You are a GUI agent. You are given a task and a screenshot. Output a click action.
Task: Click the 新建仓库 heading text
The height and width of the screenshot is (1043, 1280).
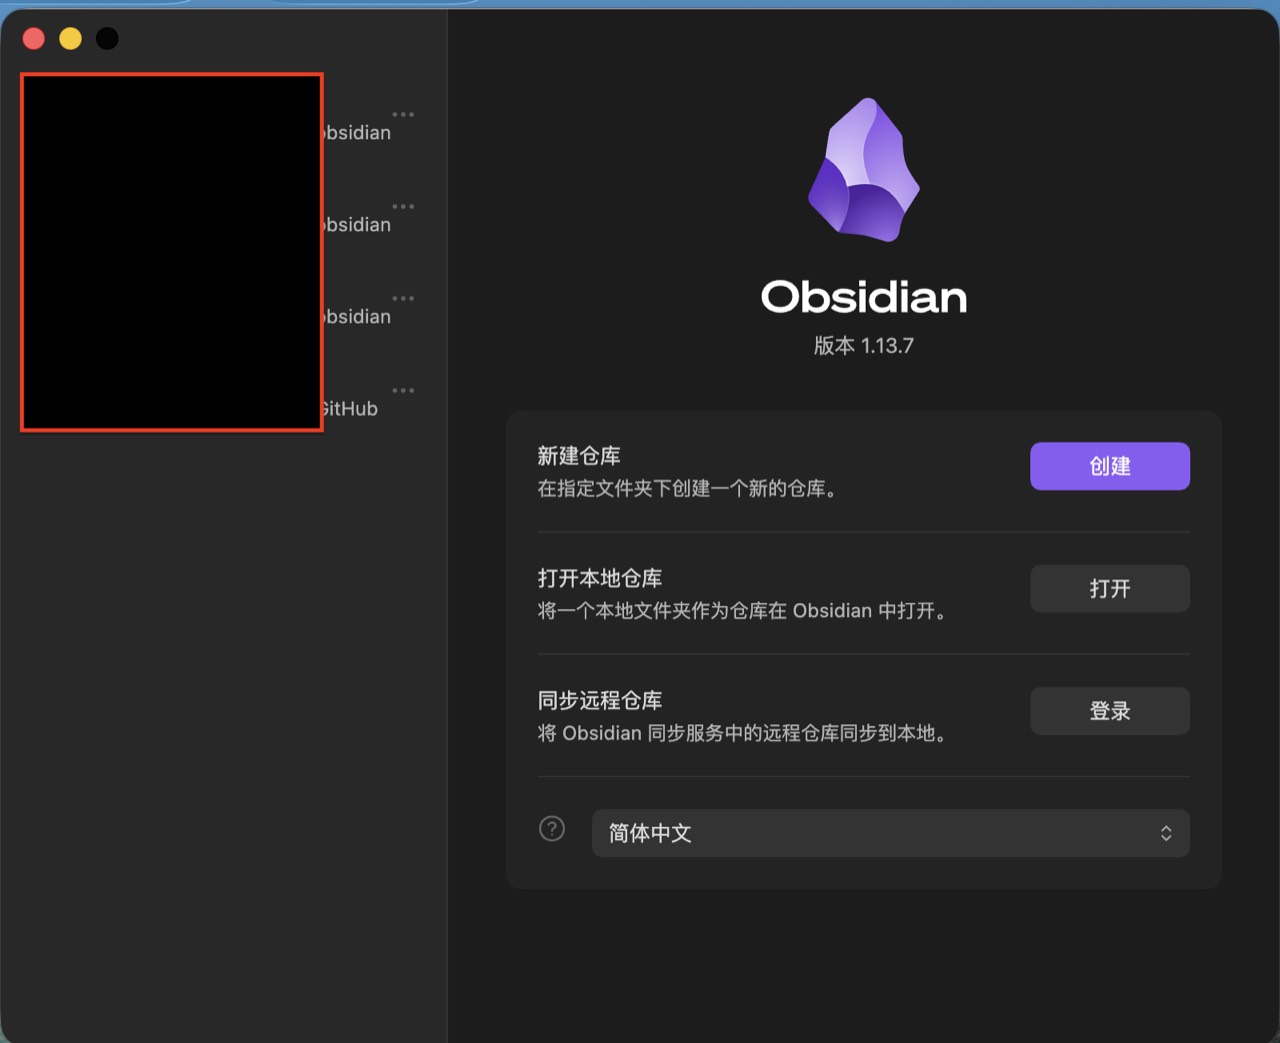(579, 456)
